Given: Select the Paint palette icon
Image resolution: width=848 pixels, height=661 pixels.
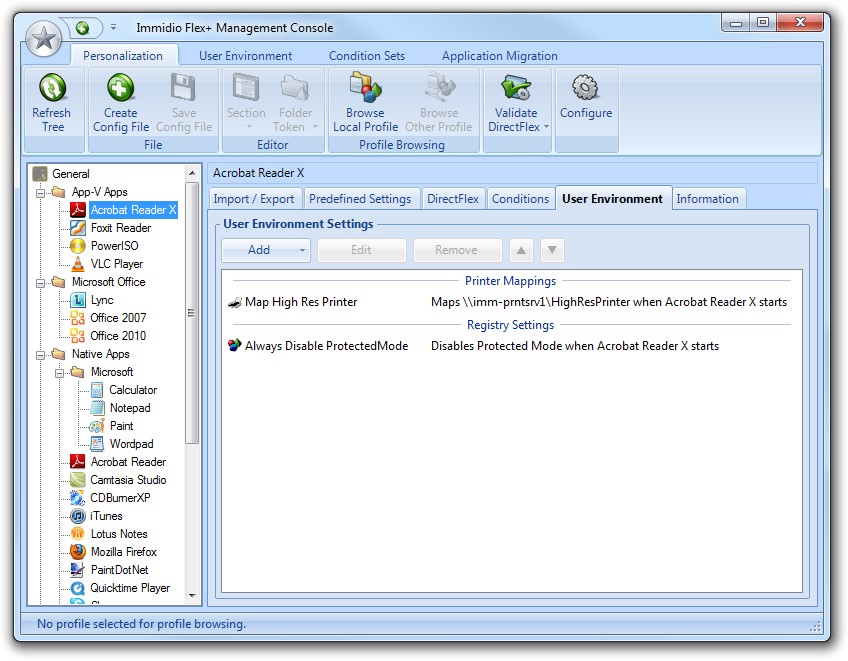Looking at the screenshot, I should coord(97,426).
